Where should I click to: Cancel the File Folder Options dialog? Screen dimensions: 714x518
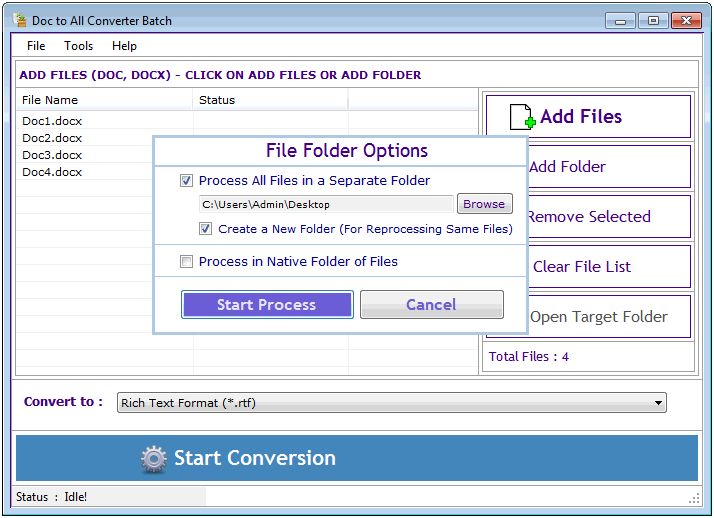point(432,305)
